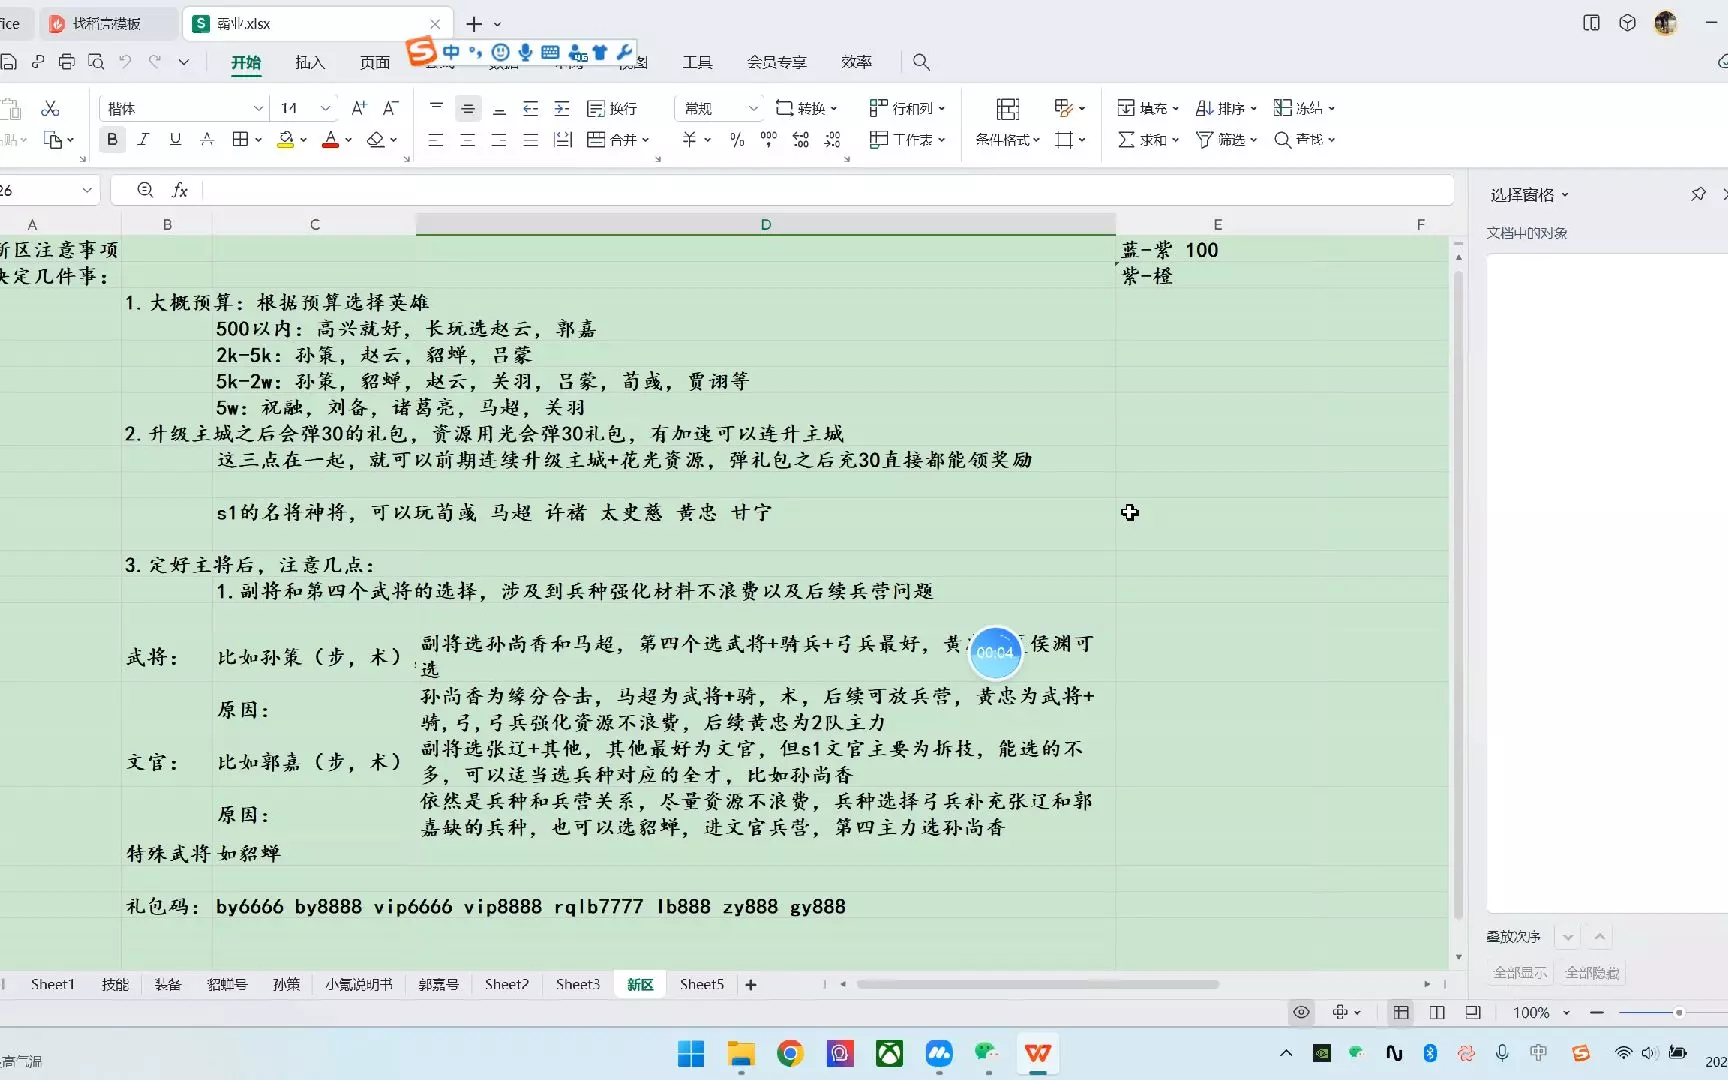Click the insert function fx icon
Screen dimensions: 1728x1080
coord(180,190)
